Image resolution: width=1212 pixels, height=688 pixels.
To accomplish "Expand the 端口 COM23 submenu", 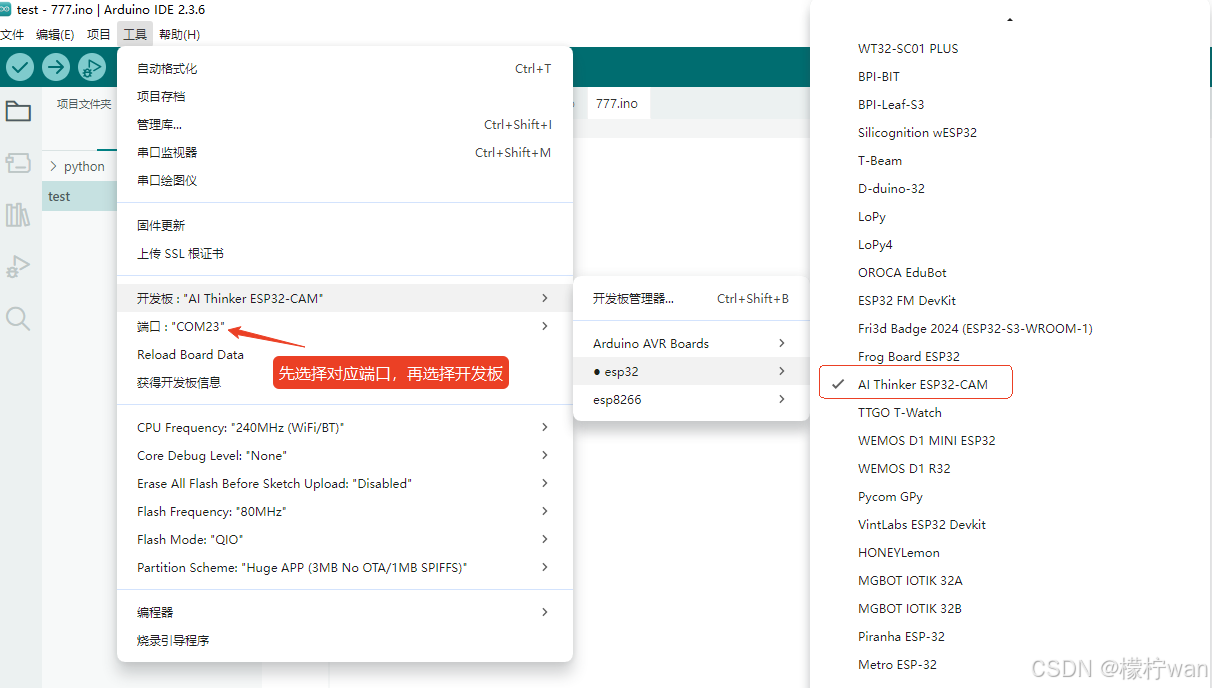I will point(344,326).
